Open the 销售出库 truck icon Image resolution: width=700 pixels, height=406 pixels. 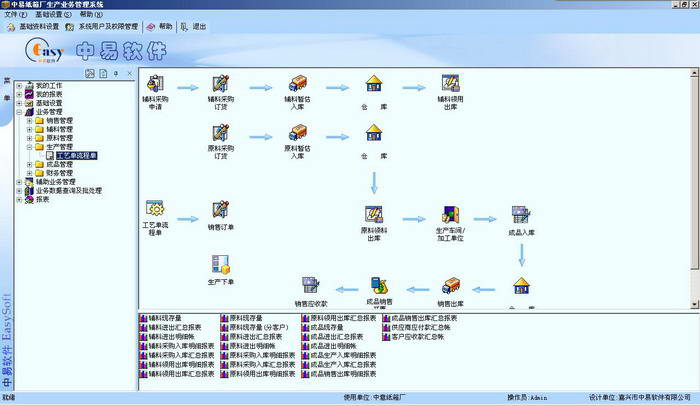[450, 286]
